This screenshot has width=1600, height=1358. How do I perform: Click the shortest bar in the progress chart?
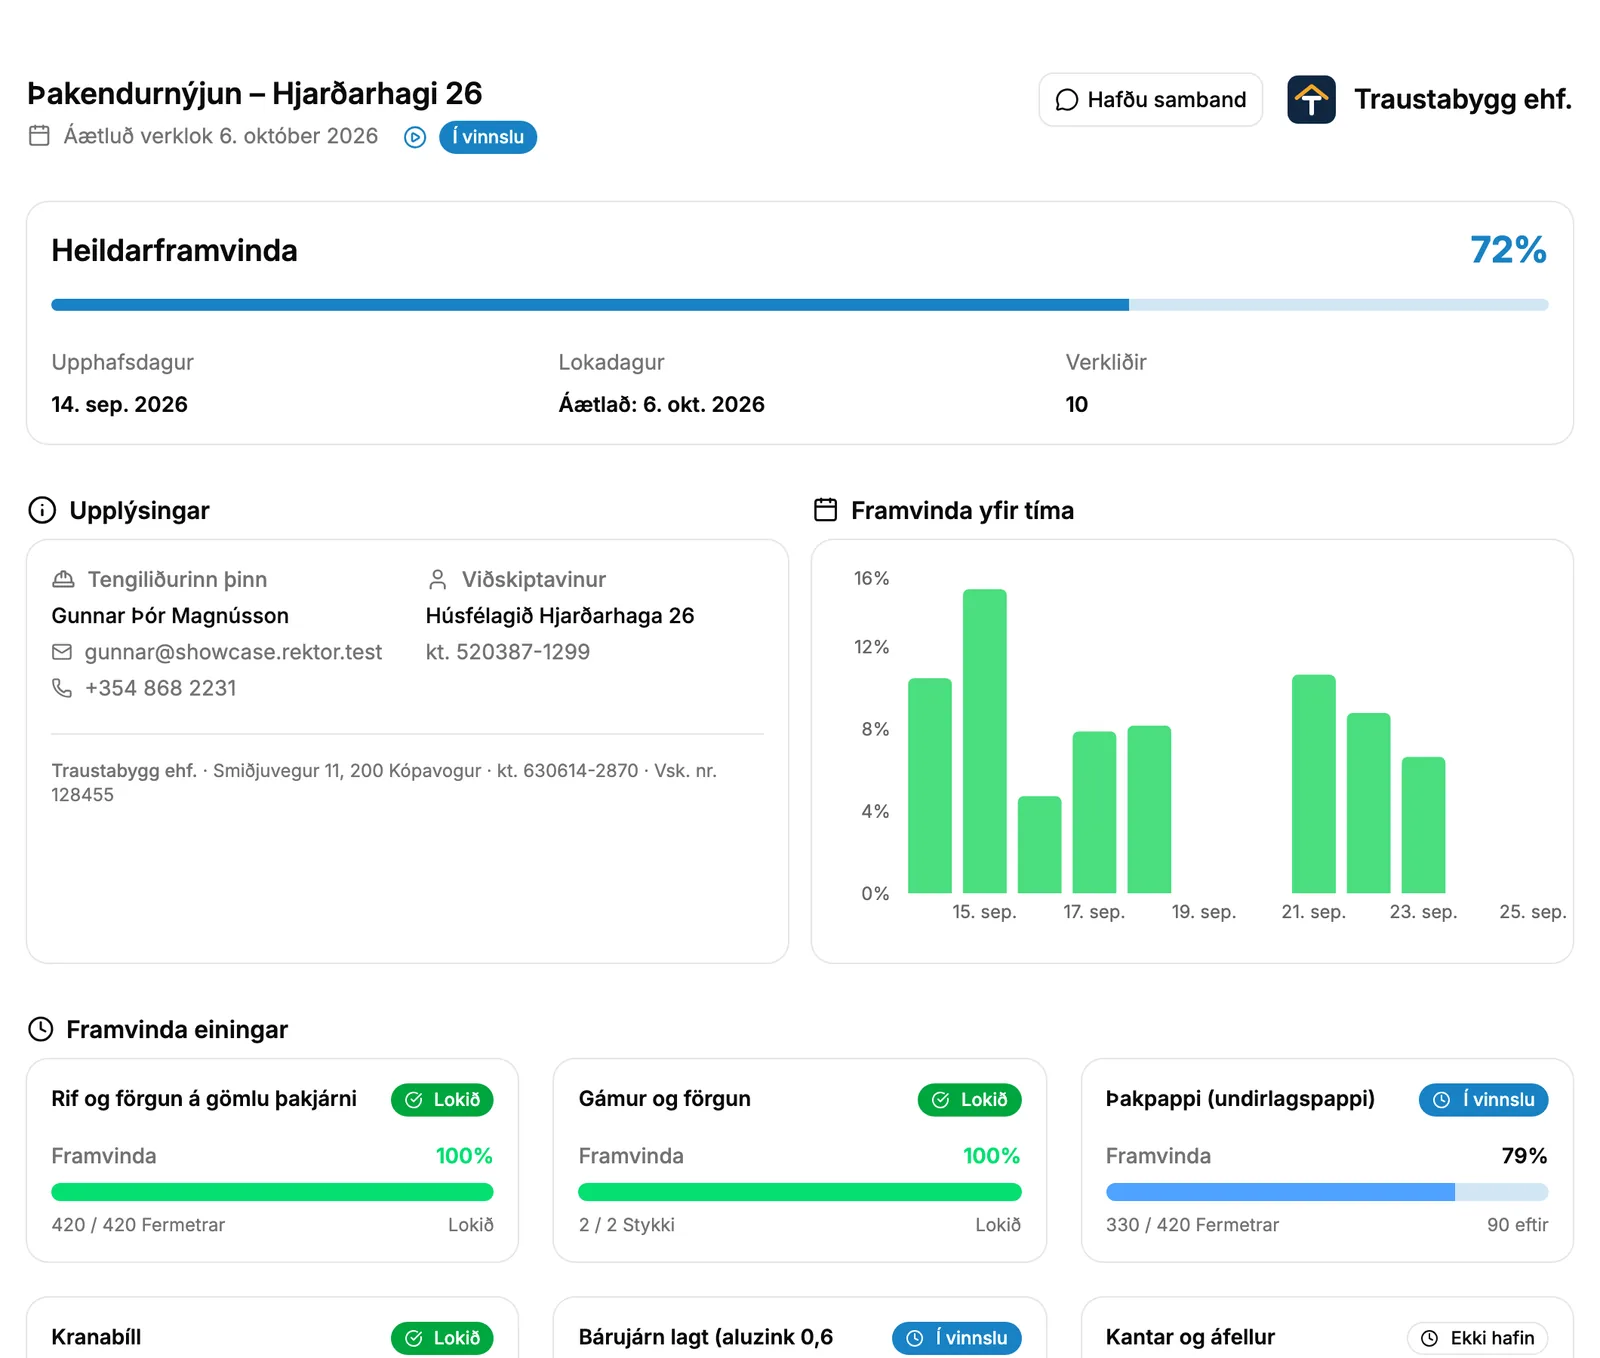[x=1040, y=845]
